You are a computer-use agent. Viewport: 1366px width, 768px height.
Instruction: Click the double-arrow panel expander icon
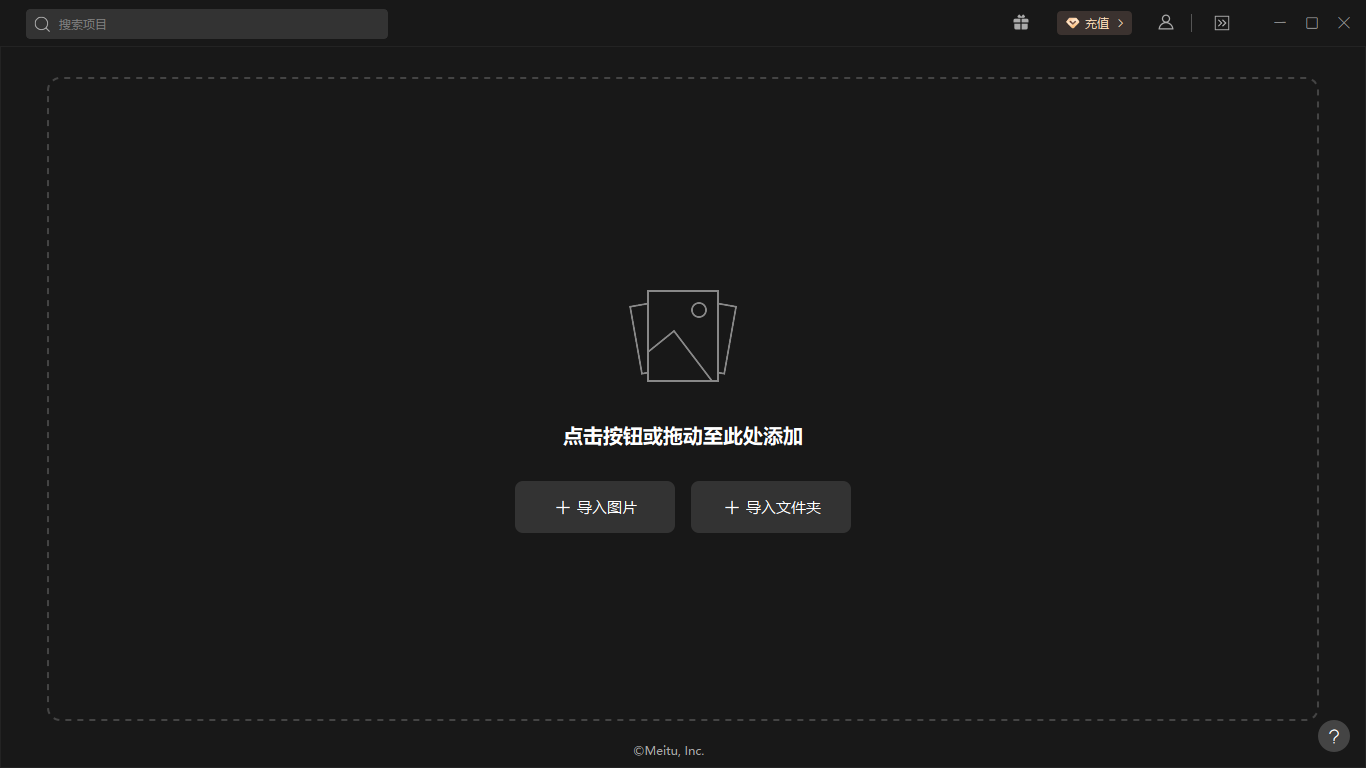pyautogui.click(x=1221, y=22)
